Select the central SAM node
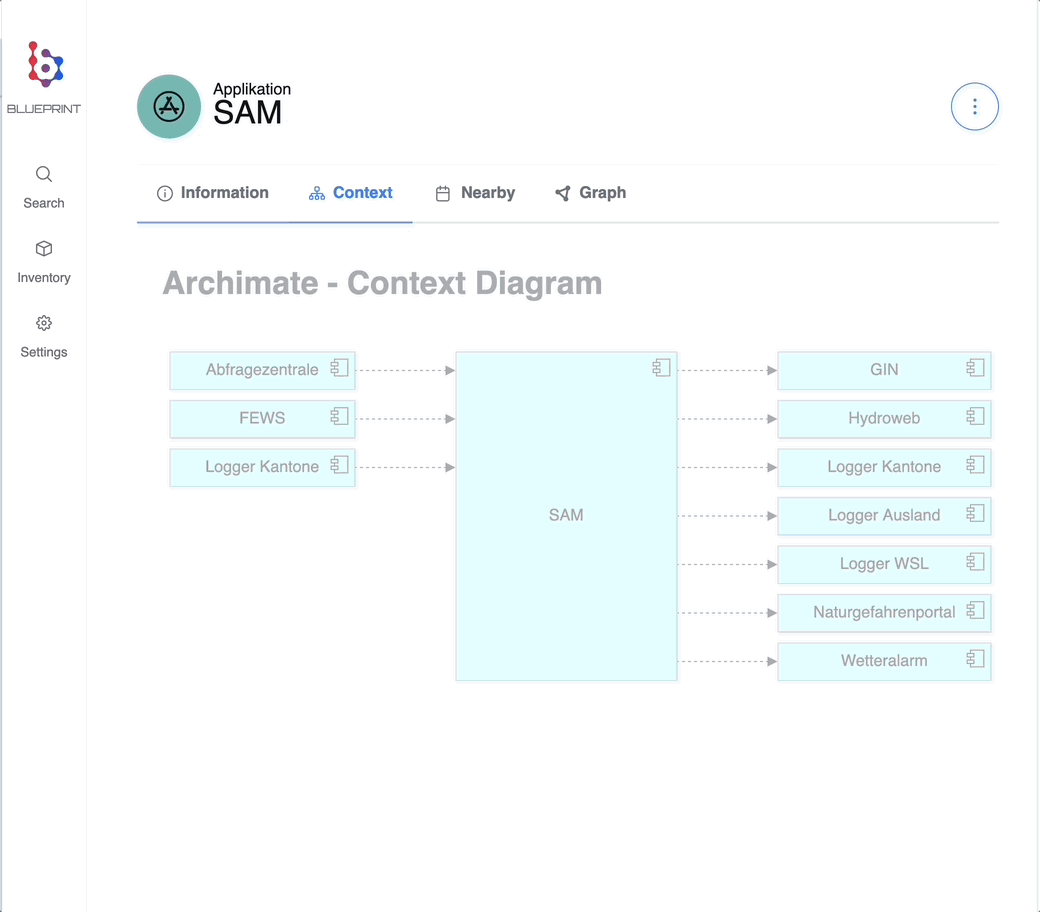 (x=566, y=516)
